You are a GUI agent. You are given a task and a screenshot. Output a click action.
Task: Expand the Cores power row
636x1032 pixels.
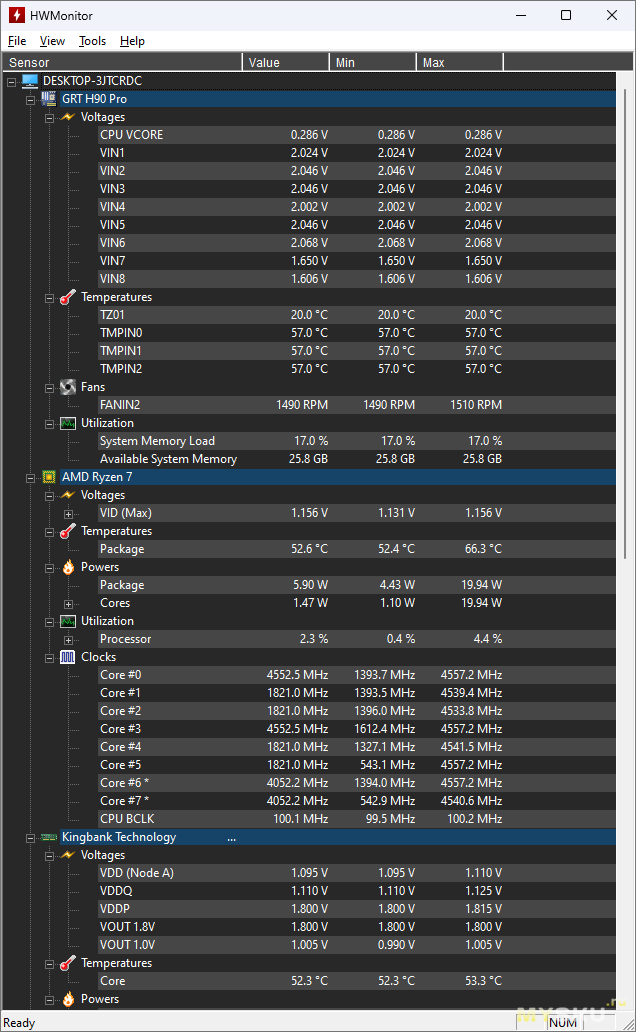(x=68, y=604)
